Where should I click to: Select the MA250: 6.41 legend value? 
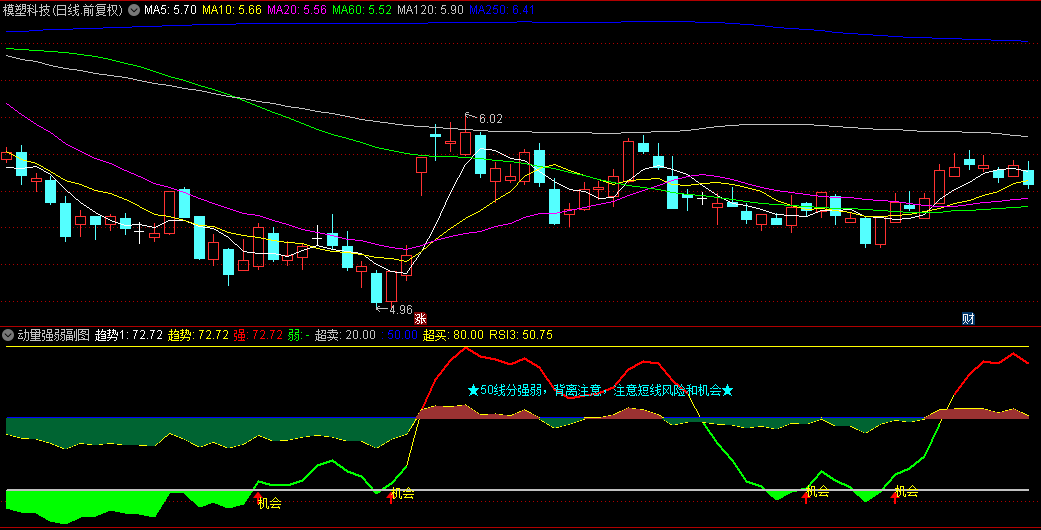tap(502, 10)
